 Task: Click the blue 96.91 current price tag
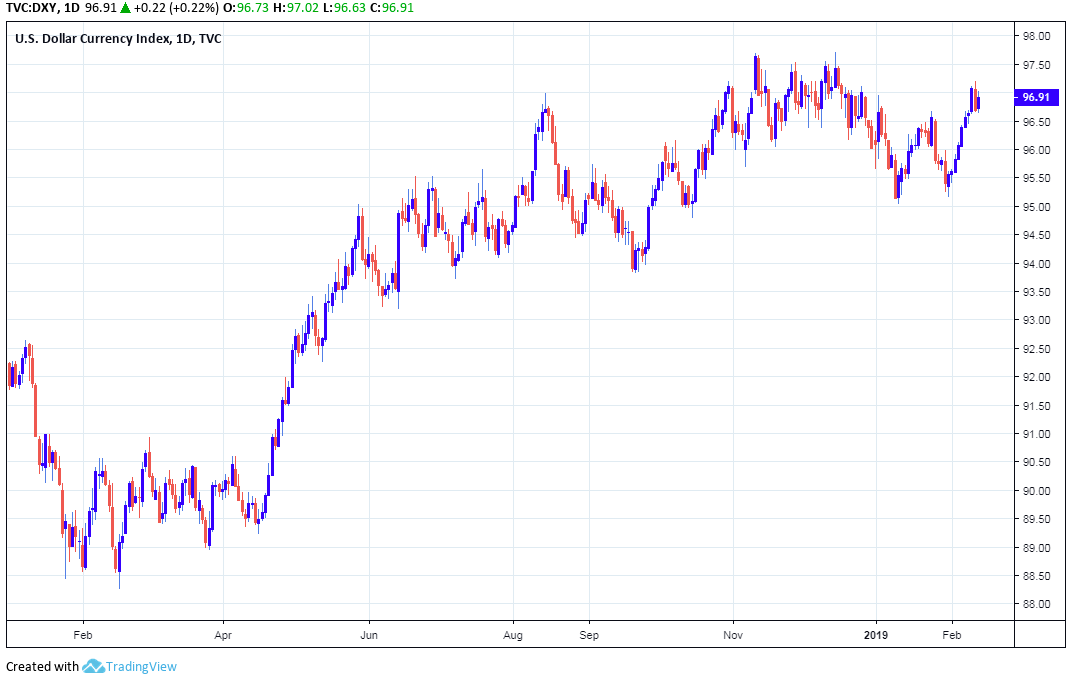[x=1035, y=97]
